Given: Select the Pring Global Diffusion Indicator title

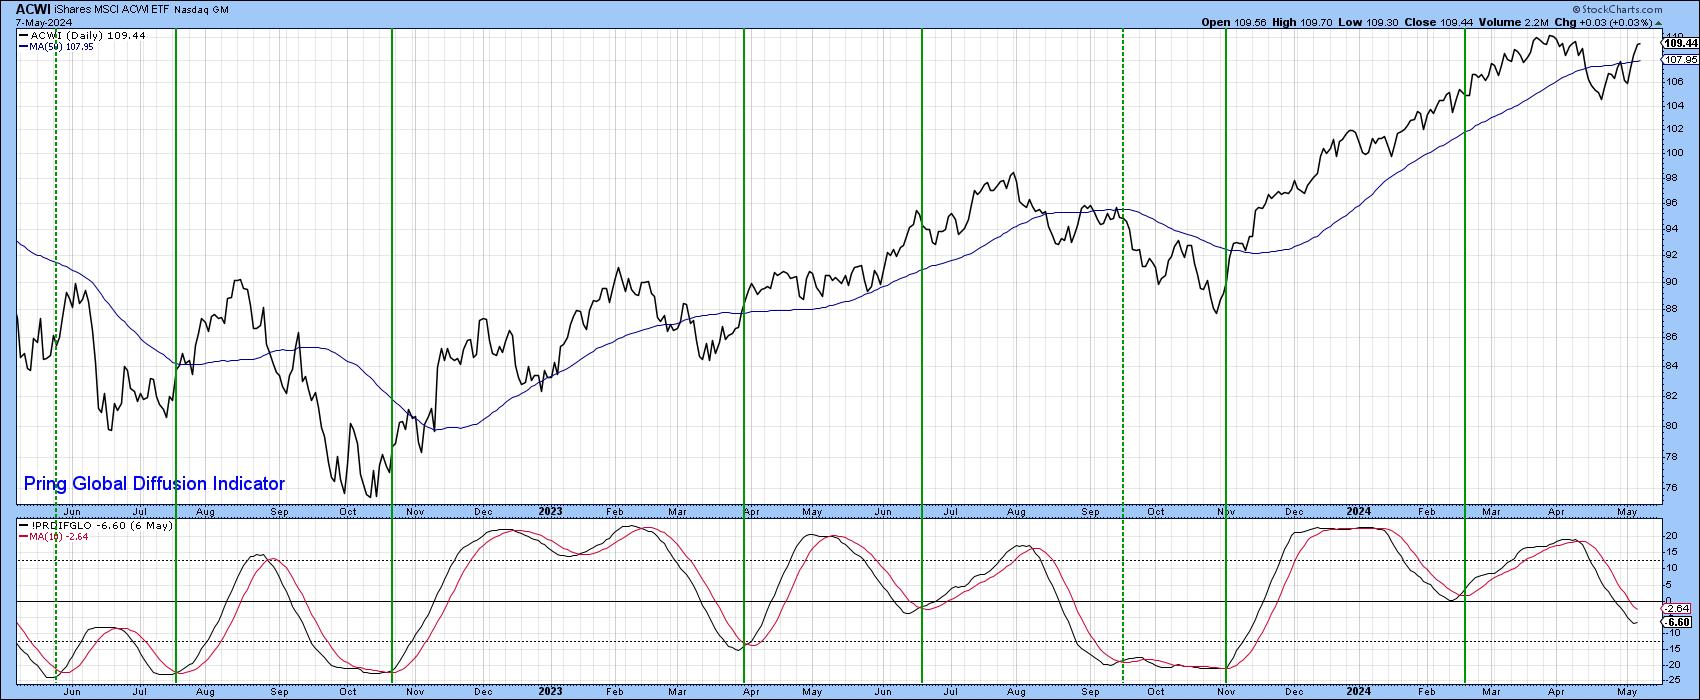Looking at the screenshot, I should coord(154,484).
